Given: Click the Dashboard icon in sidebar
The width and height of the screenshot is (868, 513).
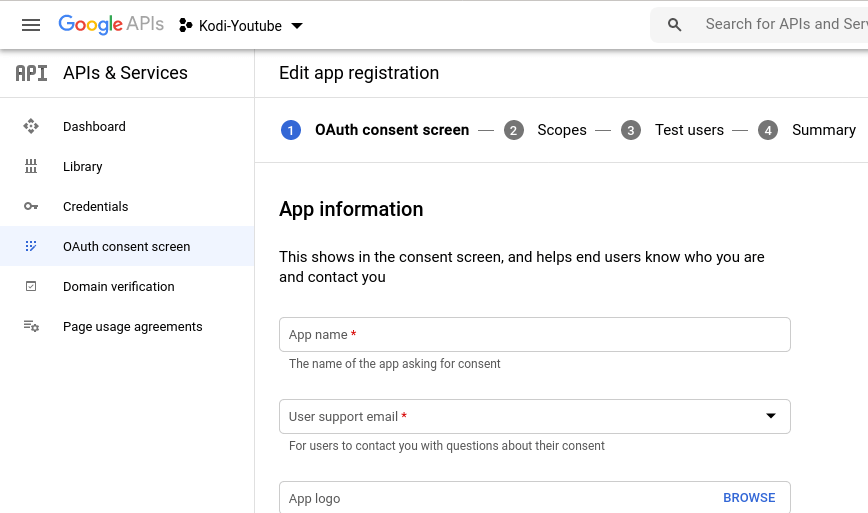Looking at the screenshot, I should (31, 127).
